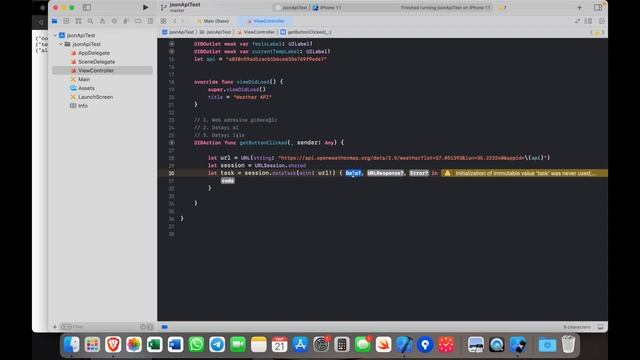The image size is (640, 360).
Task: Open the Breakpoint navigator icon
Action: coord(138,21)
